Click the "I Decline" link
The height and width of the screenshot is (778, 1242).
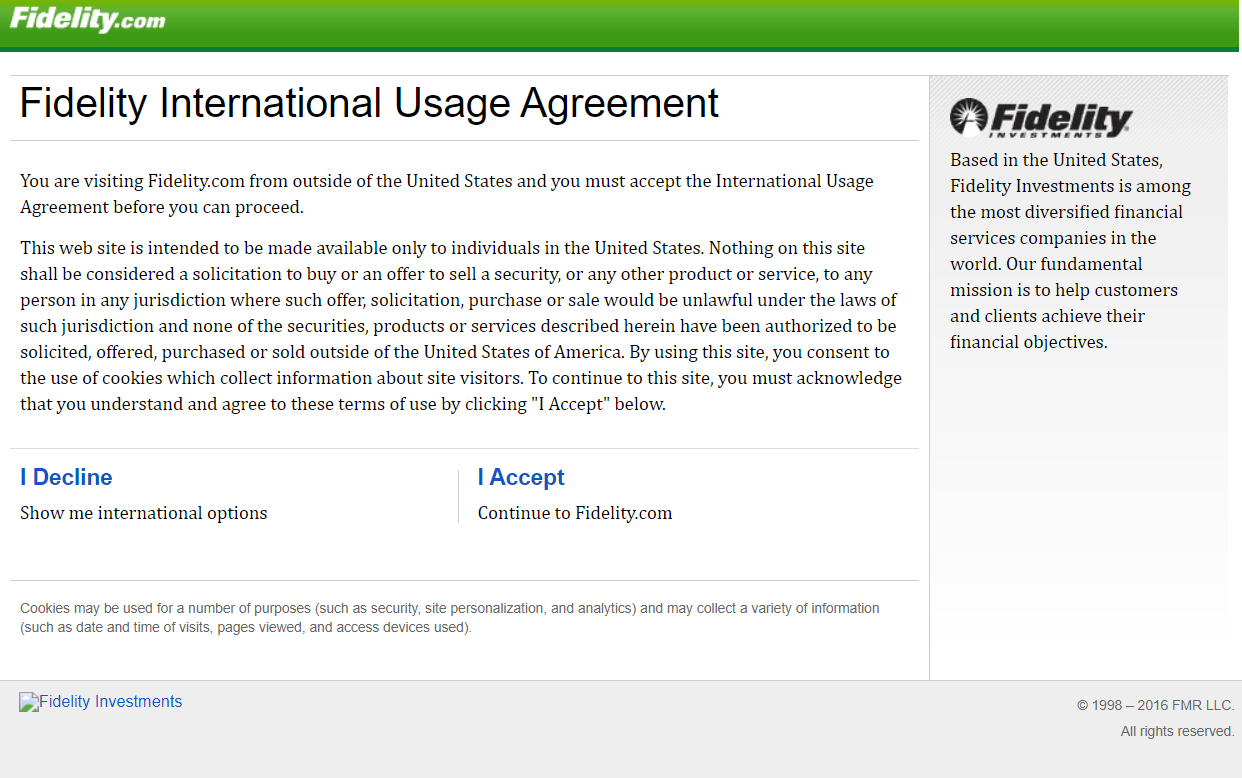[66, 477]
